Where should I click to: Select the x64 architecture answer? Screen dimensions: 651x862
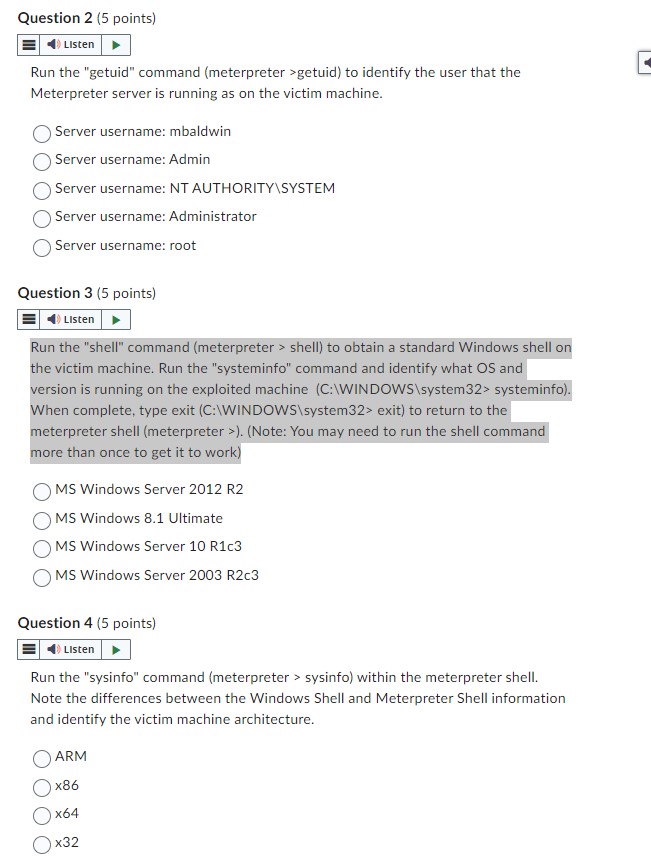(41, 815)
